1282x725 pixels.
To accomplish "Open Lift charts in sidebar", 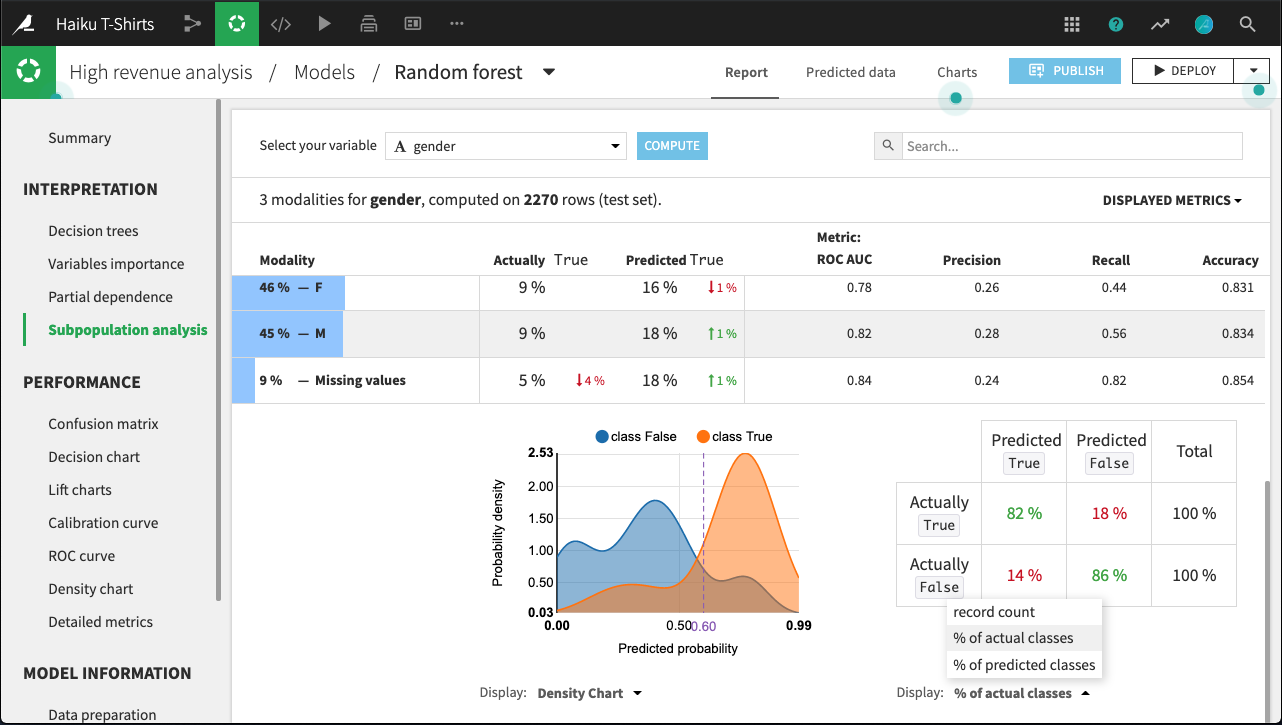I will click(80, 490).
